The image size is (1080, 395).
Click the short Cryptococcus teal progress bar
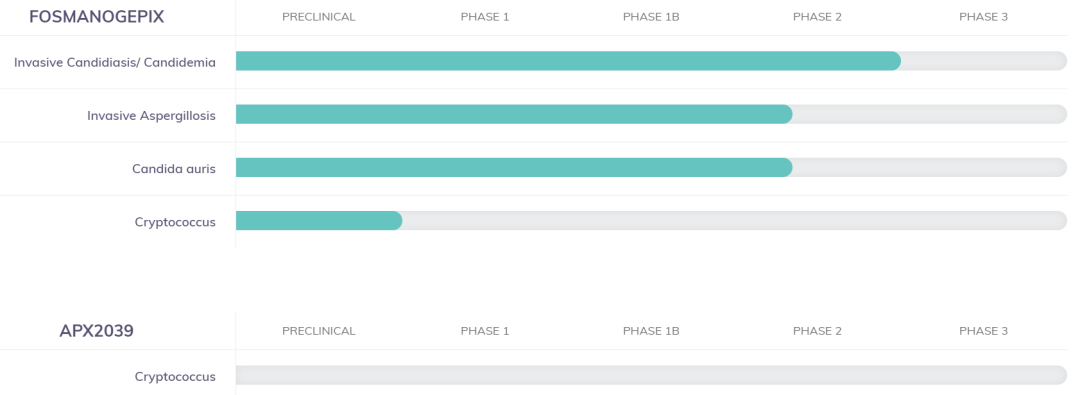tap(319, 221)
